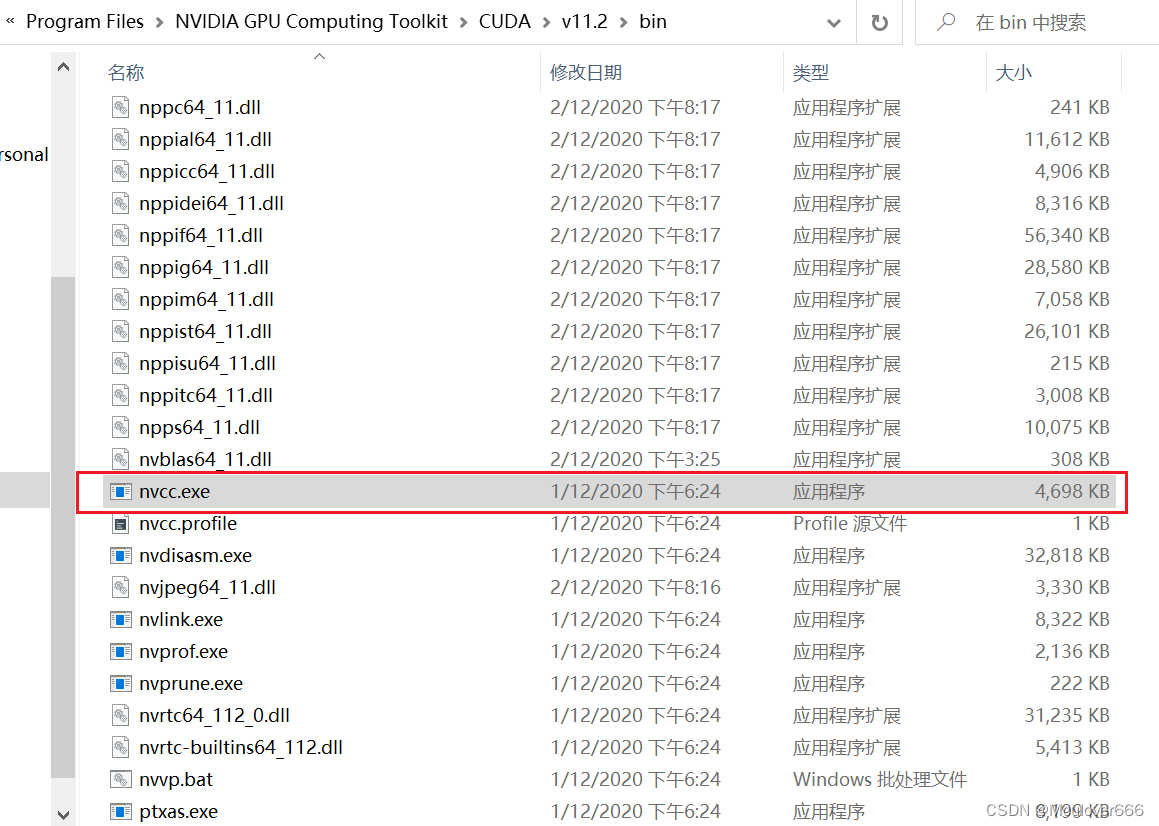The image size is (1159, 826).
Task: Go to the CUDA breadcrumb folder
Action: click(x=505, y=22)
